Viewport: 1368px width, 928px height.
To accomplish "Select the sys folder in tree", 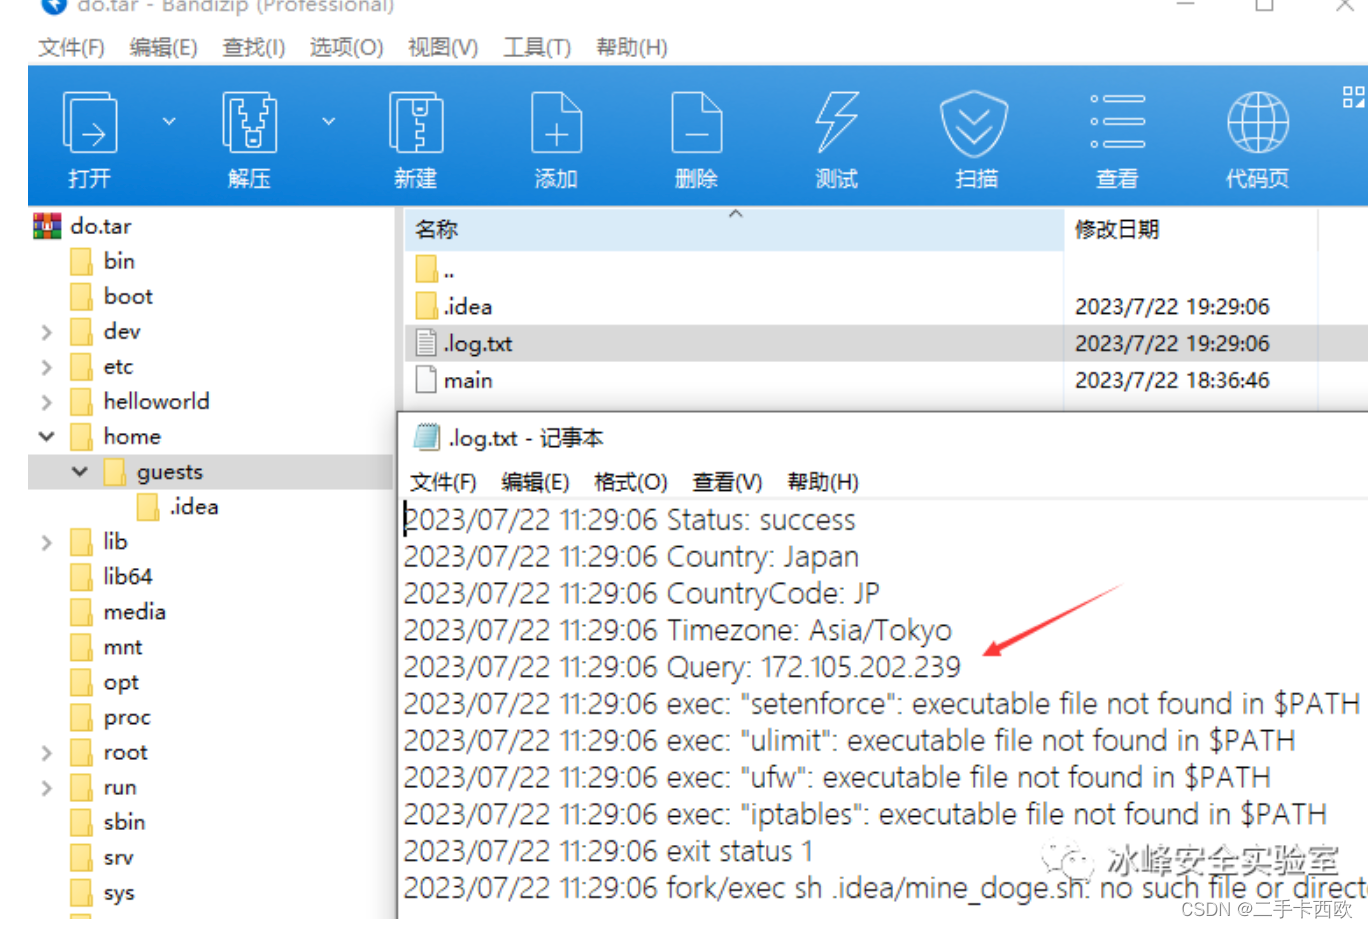I will (x=119, y=893).
